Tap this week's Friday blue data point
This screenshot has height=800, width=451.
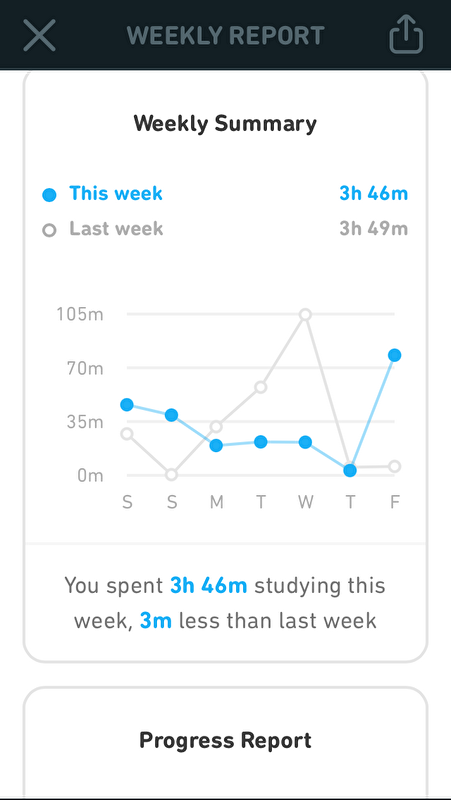[394, 355]
